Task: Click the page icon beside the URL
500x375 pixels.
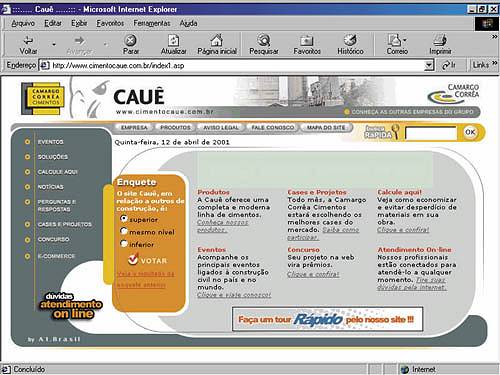Action: pos(45,65)
